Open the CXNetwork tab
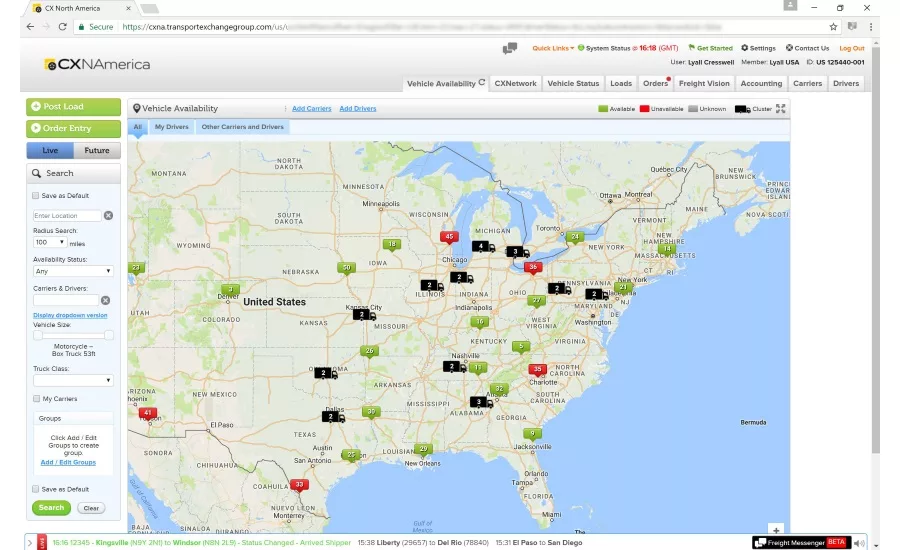Screen dimensions: 900x550 tap(515, 83)
